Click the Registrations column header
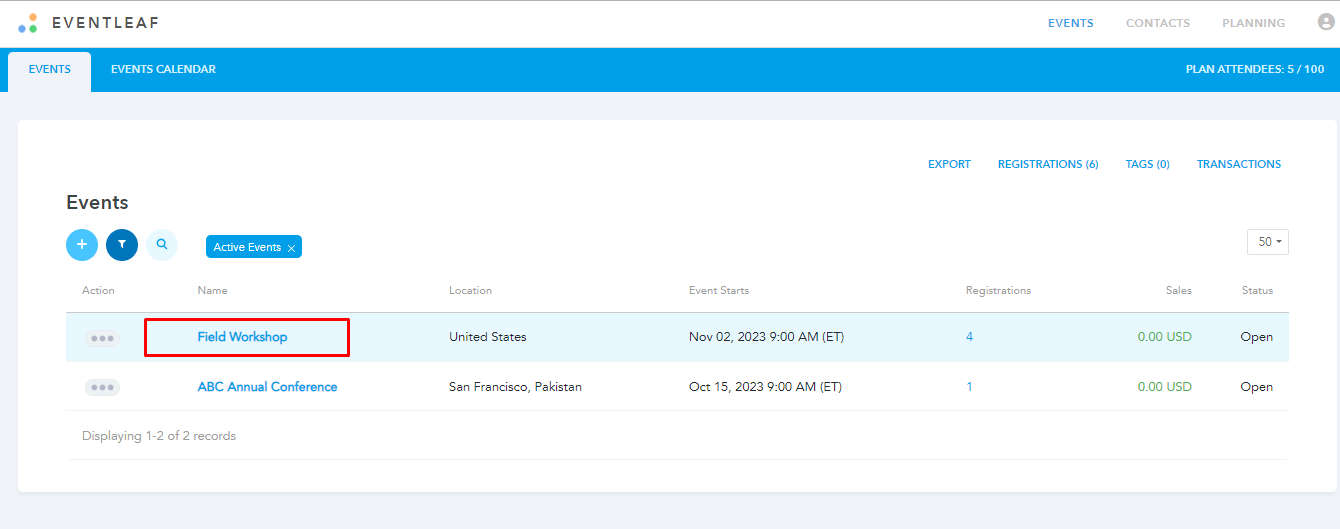Screen dimensions: 1340x529 click(x=998, y=291)
